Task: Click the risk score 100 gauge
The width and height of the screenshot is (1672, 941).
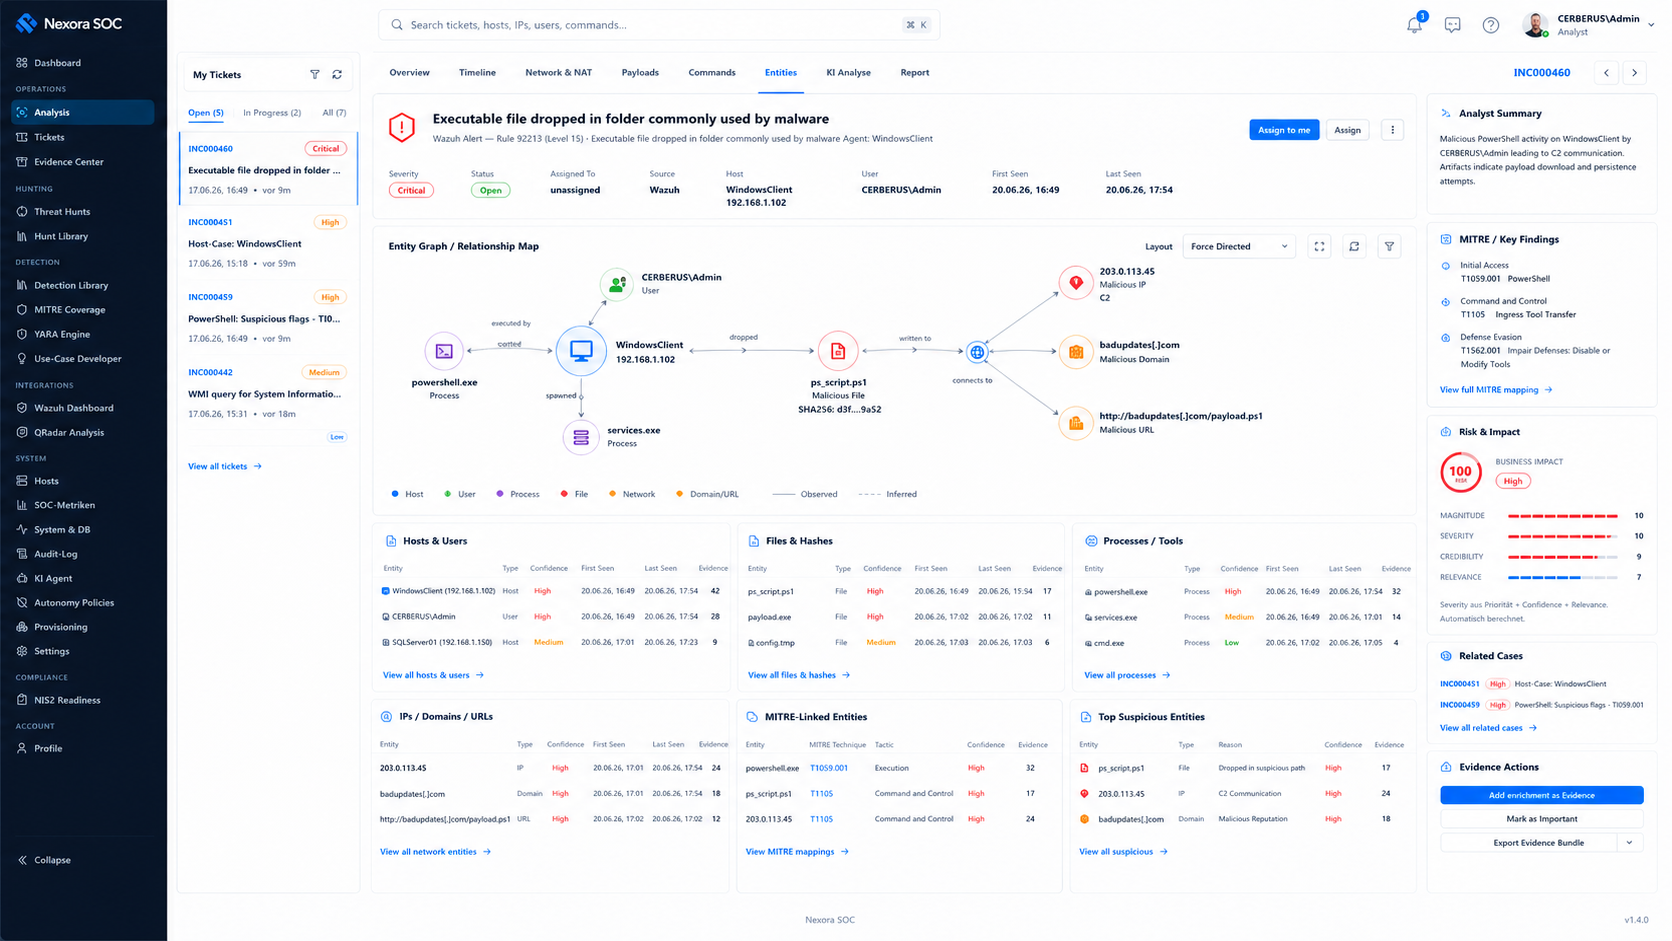Action: (1461, 473)
